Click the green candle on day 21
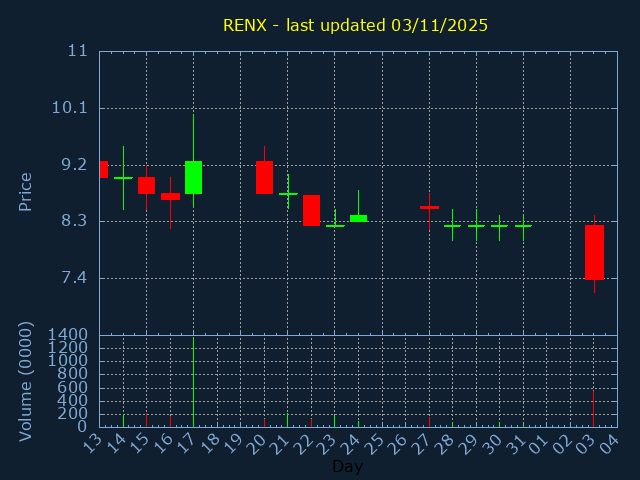The height and width of the screenshot is (480, 640). (x=288, y=193)
